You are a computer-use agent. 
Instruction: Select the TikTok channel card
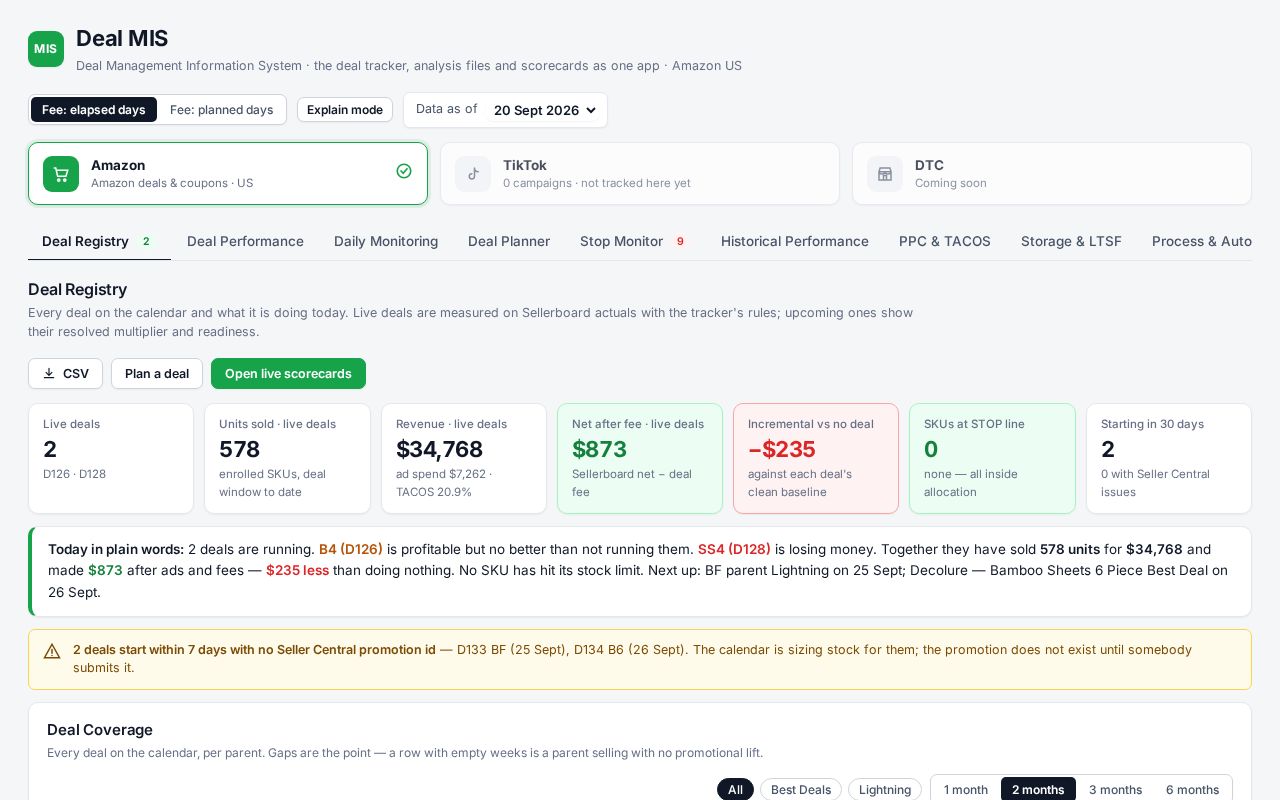pos(640,174)
